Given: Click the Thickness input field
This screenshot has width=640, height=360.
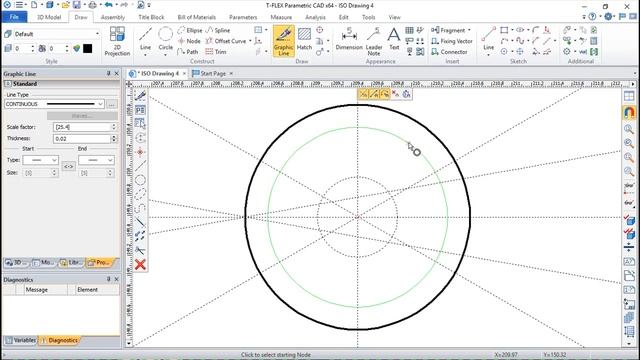Looking at the screenshot, I should 82,139.
